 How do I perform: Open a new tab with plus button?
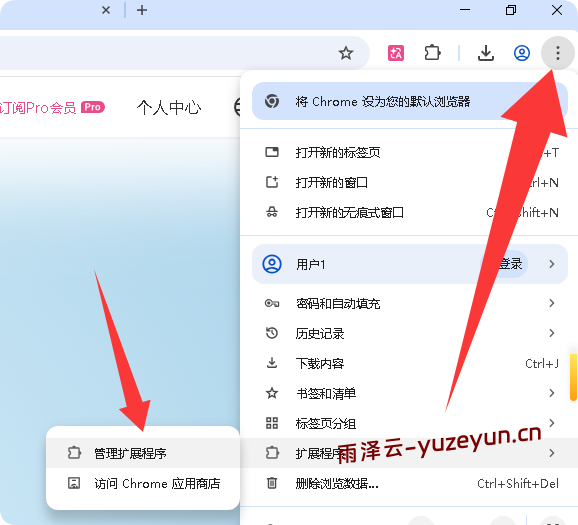tap(142, 10)
